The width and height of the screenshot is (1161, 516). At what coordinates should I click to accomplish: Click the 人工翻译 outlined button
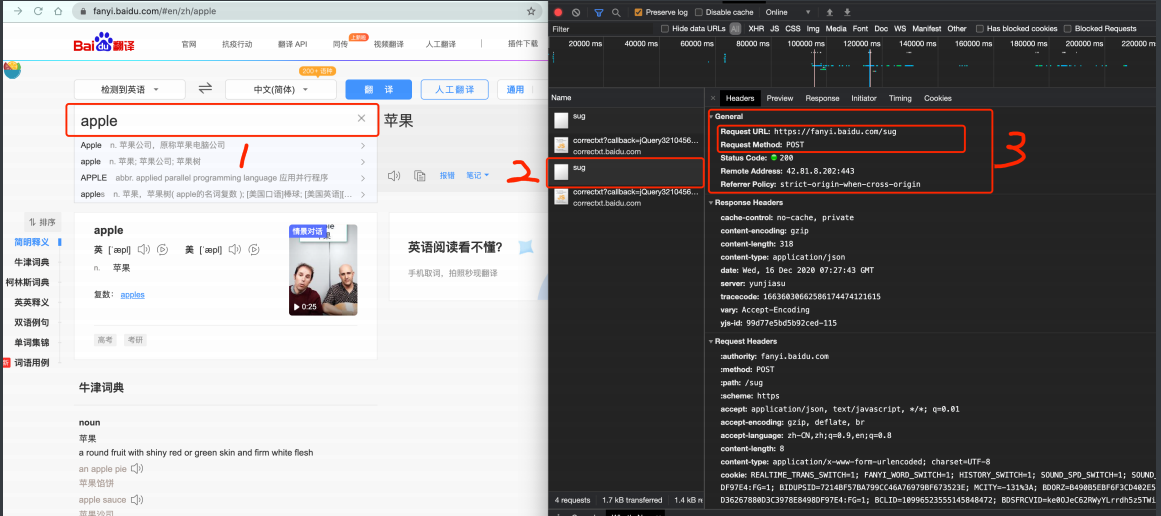[x=455, y=90]
